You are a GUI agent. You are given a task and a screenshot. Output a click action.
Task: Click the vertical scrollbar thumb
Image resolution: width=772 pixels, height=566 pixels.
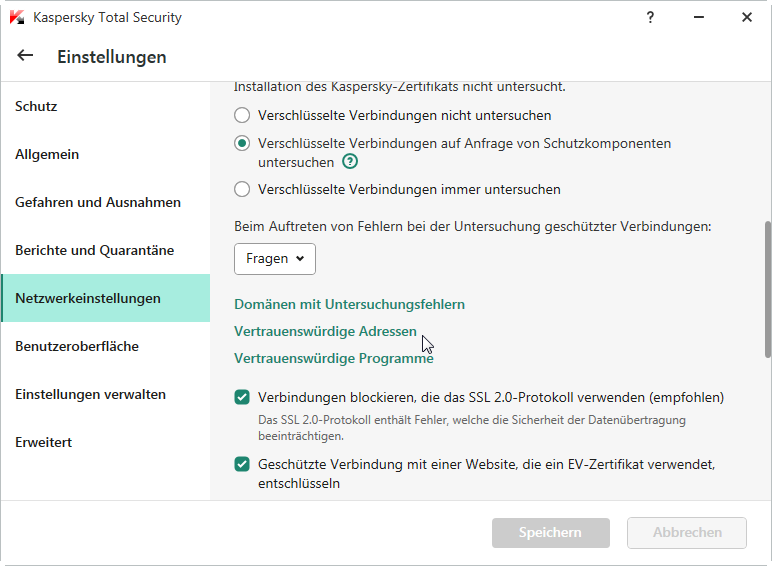point(767,288)
